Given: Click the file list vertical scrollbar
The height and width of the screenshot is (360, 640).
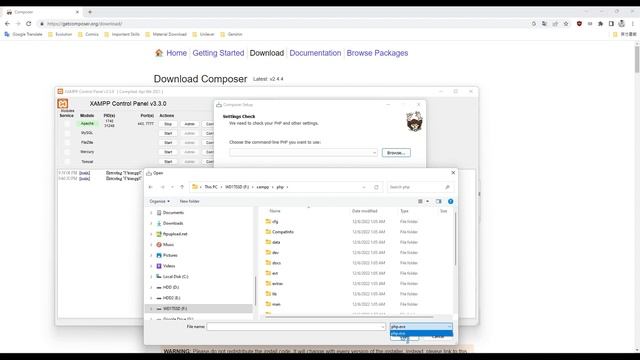Looking at the screenshot, I should point(455,239).
